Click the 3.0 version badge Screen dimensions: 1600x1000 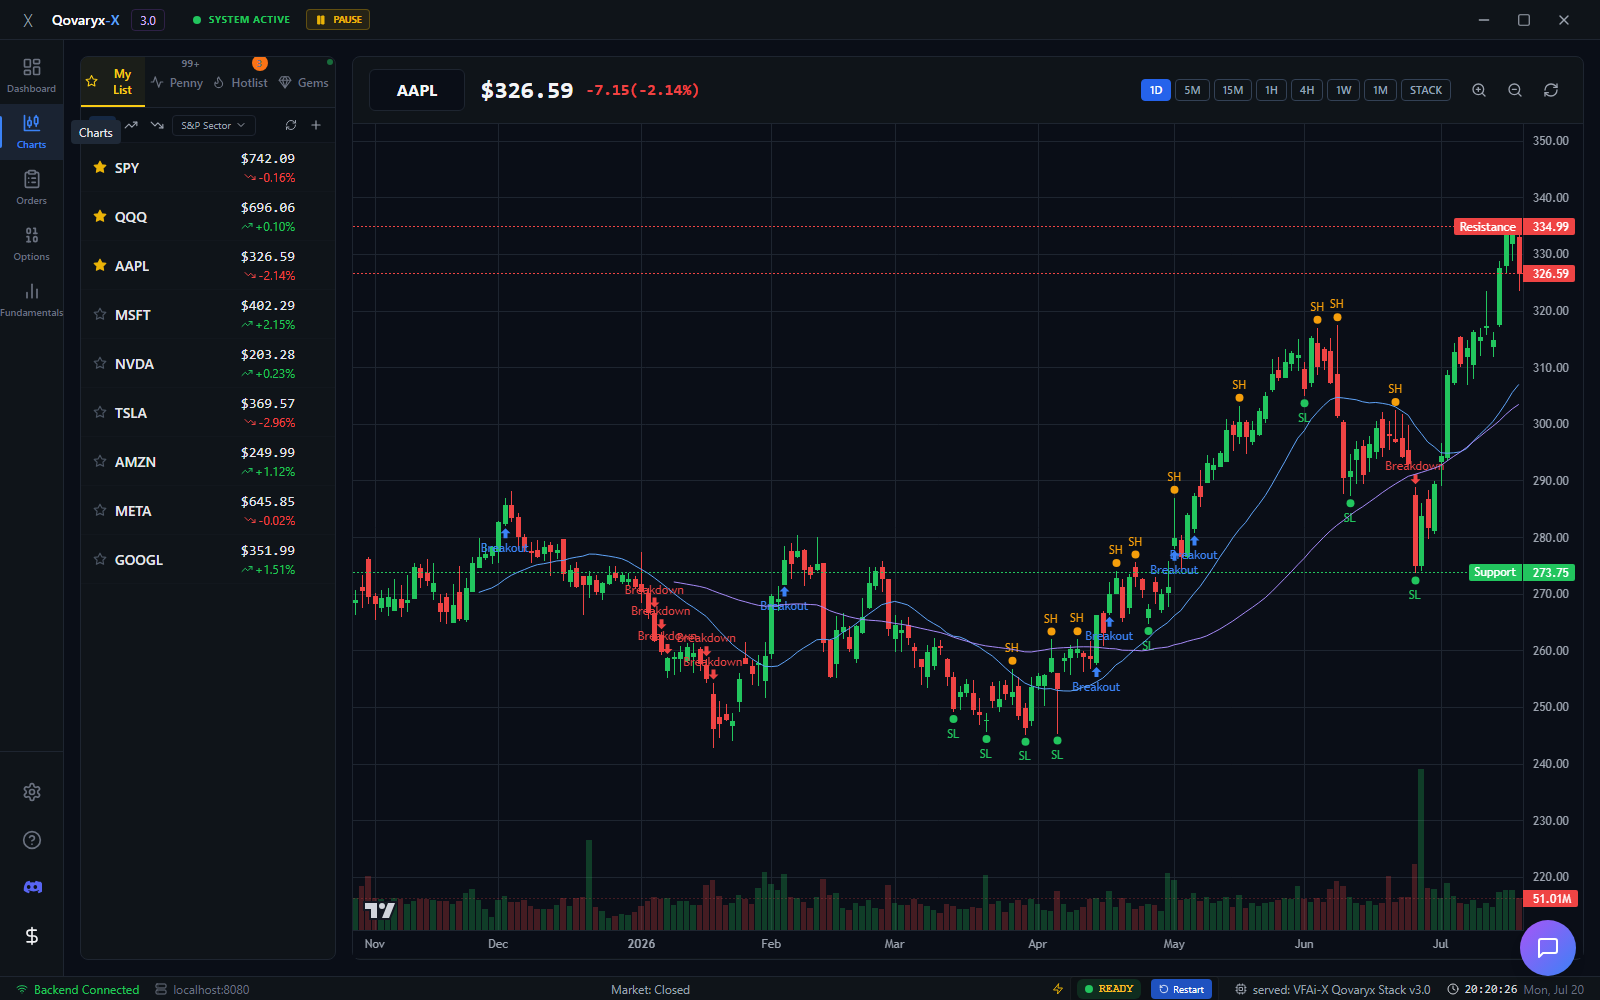tap(148, 20)
